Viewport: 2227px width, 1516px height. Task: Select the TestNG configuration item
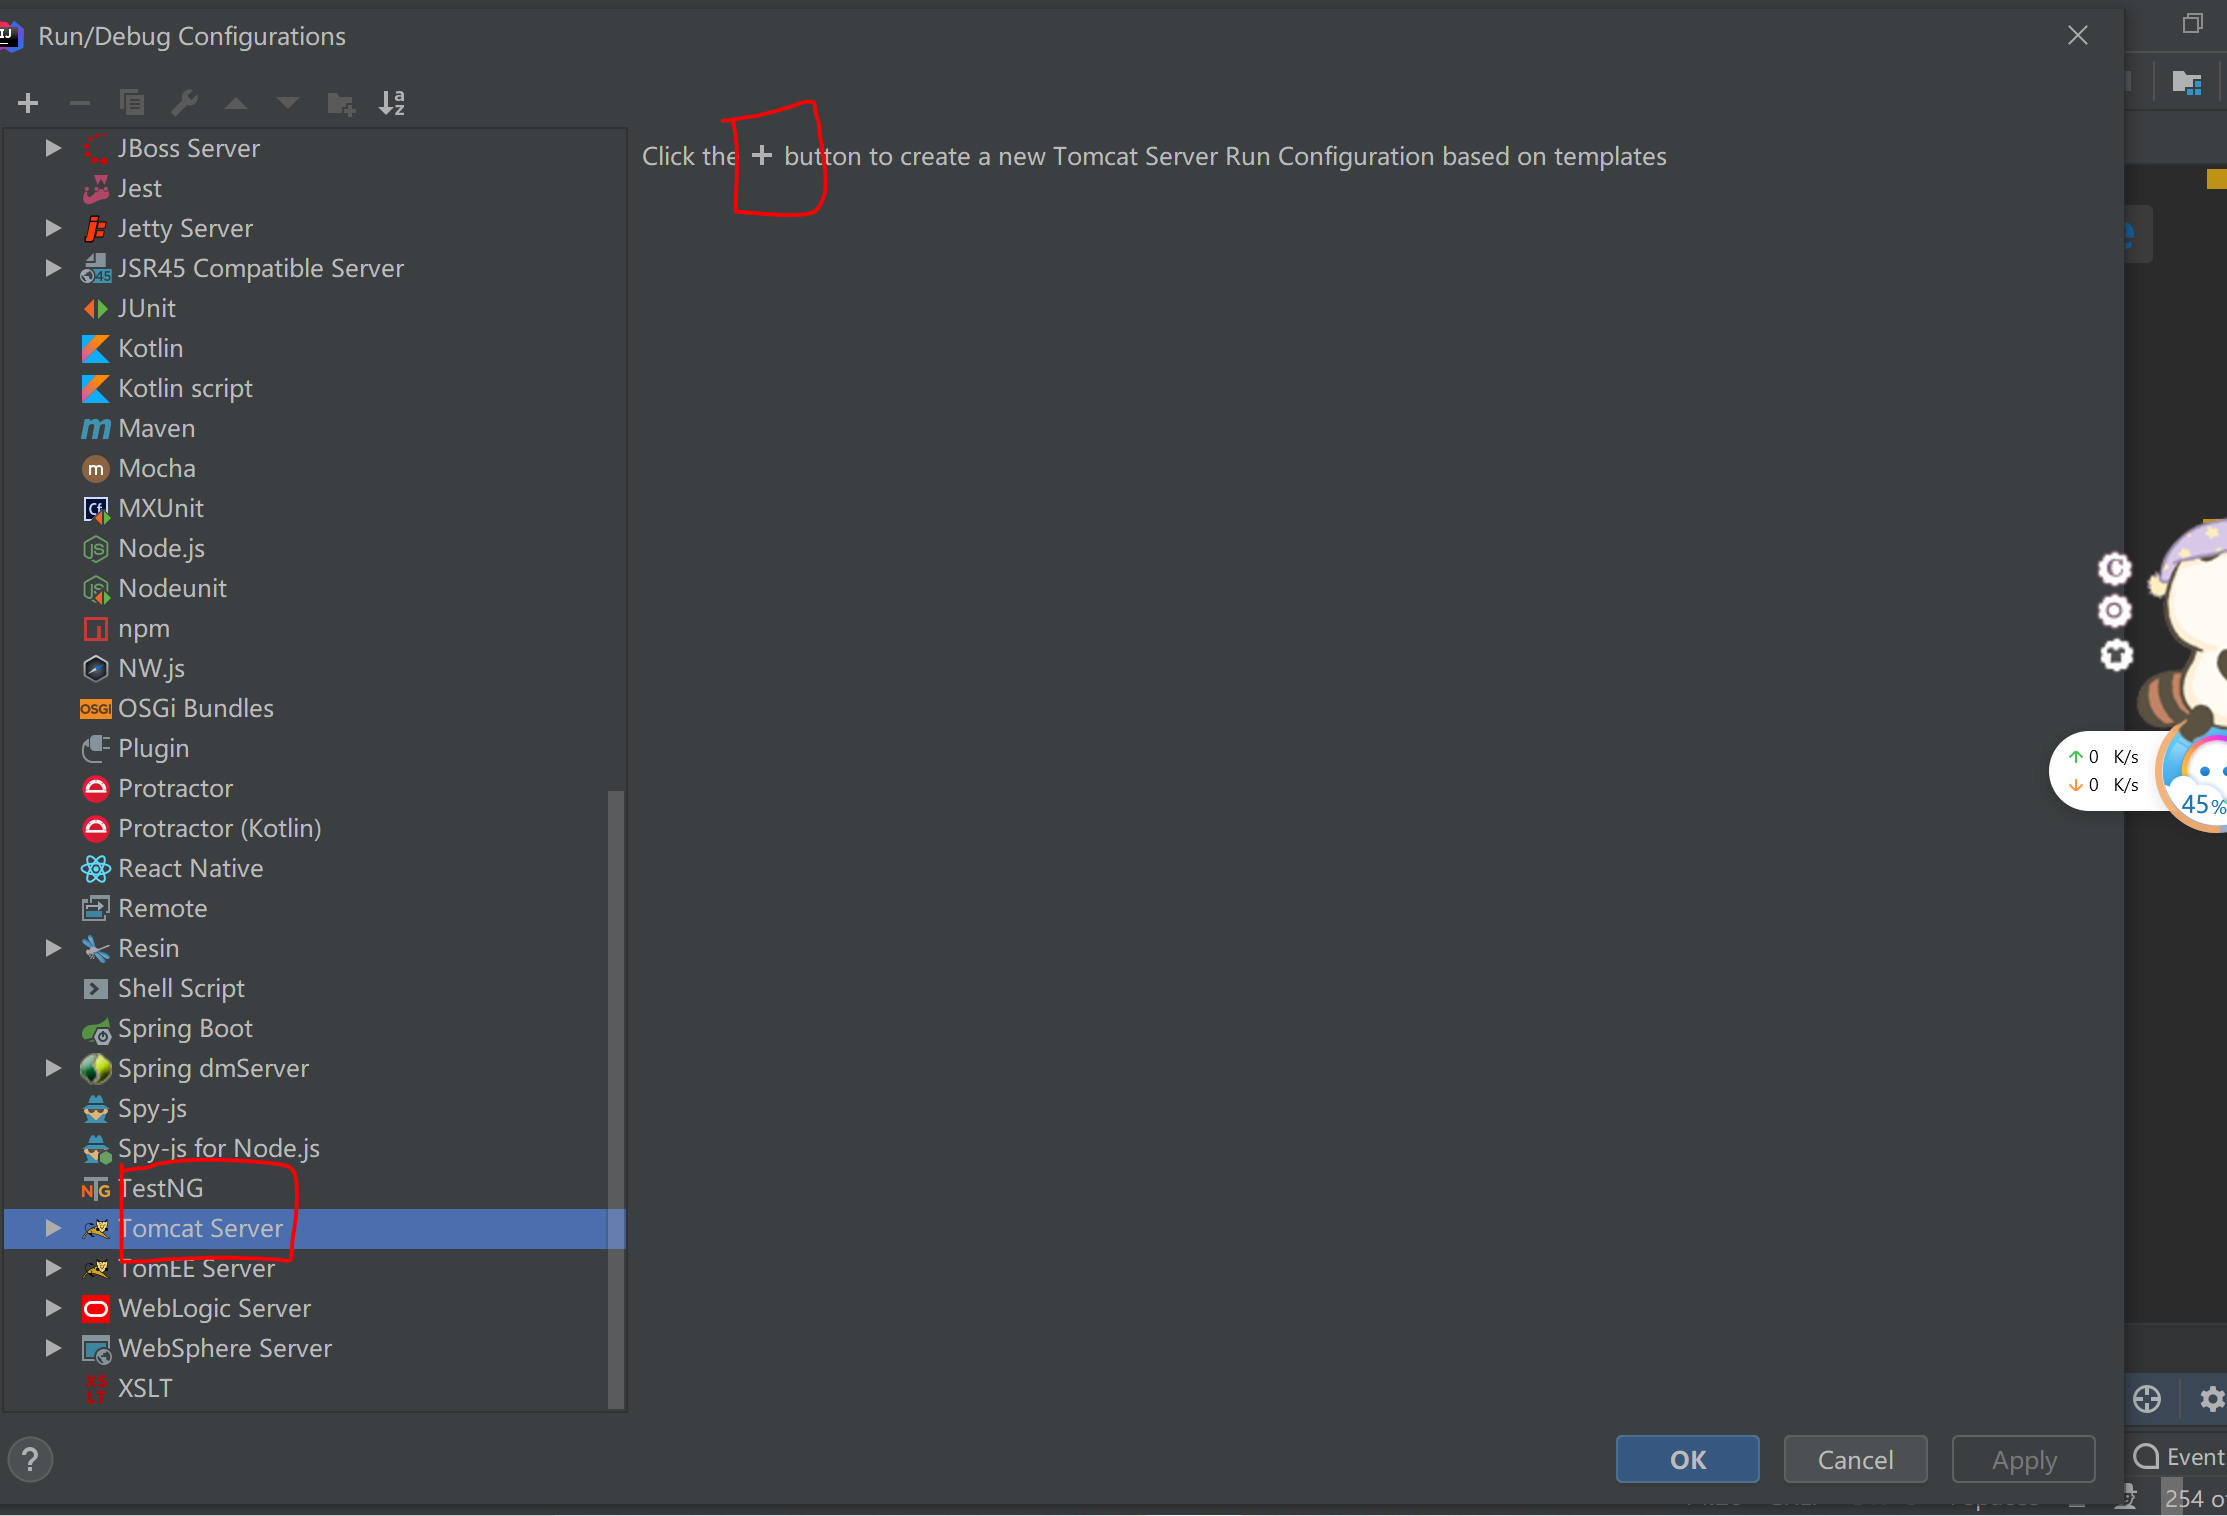tap(161, 1188)
